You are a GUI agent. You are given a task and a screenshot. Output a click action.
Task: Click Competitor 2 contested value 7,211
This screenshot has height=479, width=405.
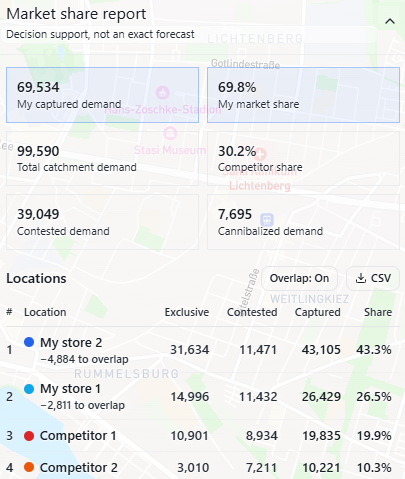point(262,468)
